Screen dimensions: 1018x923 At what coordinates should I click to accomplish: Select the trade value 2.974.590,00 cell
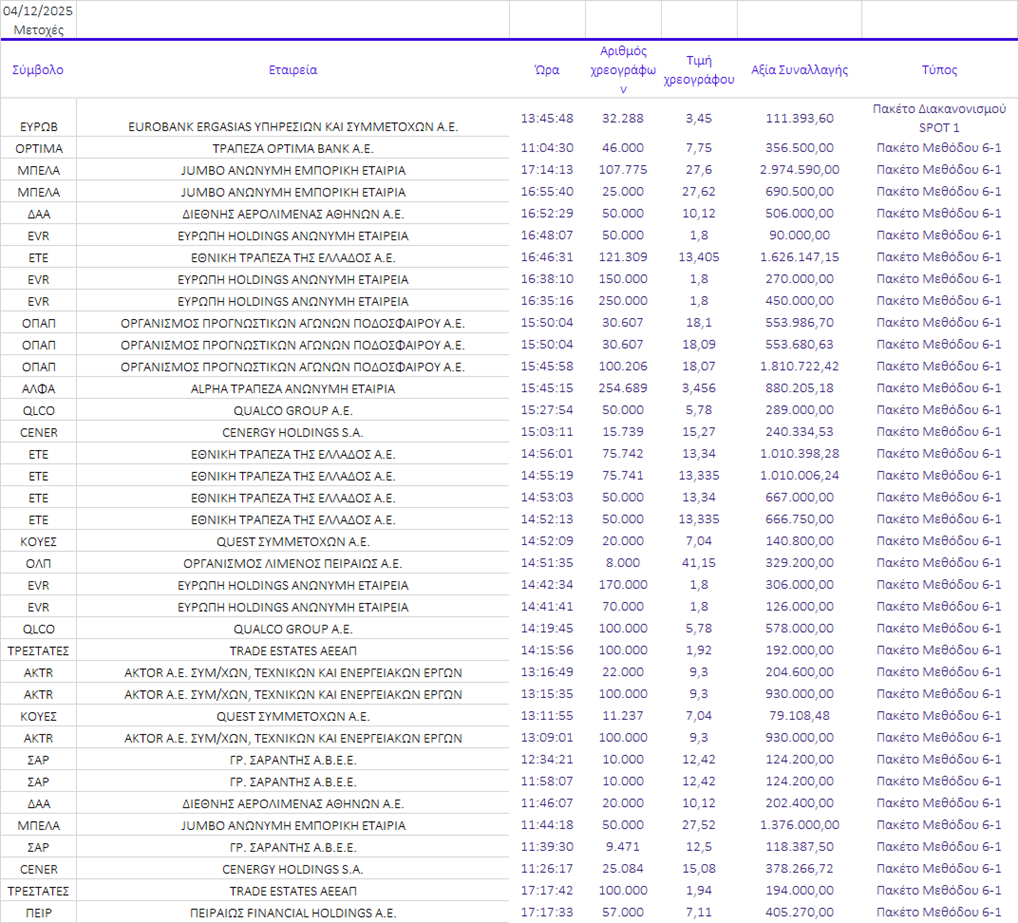pyautogui.click(x=799, y=170)
